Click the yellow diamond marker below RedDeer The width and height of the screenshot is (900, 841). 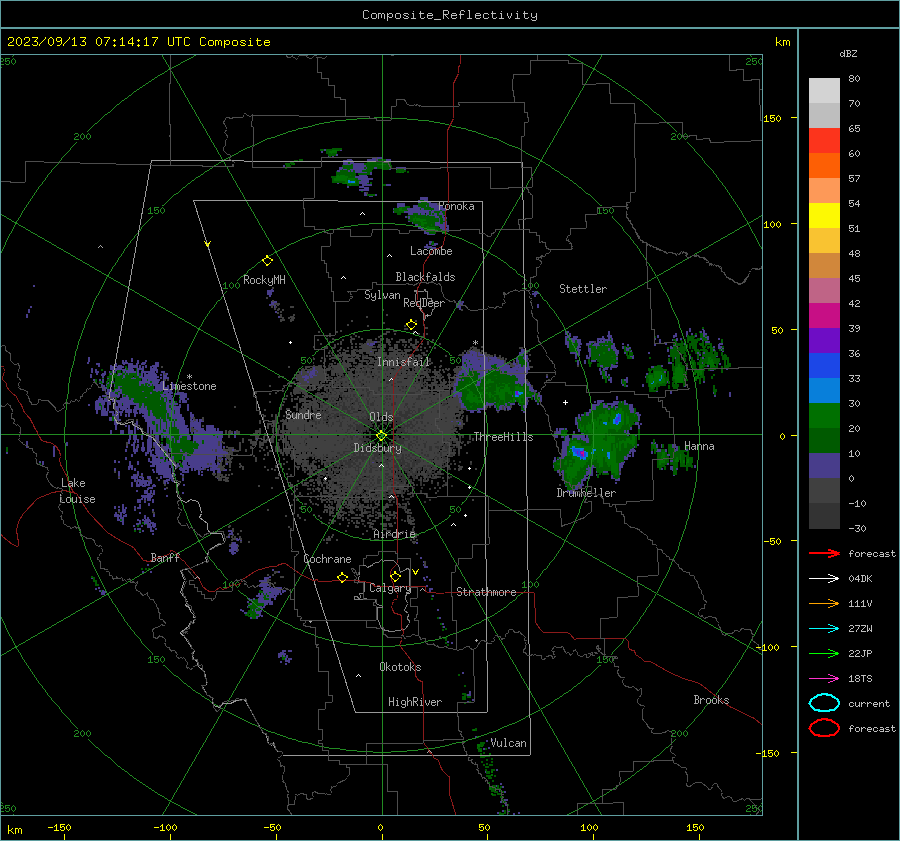[x=412, y=325]
